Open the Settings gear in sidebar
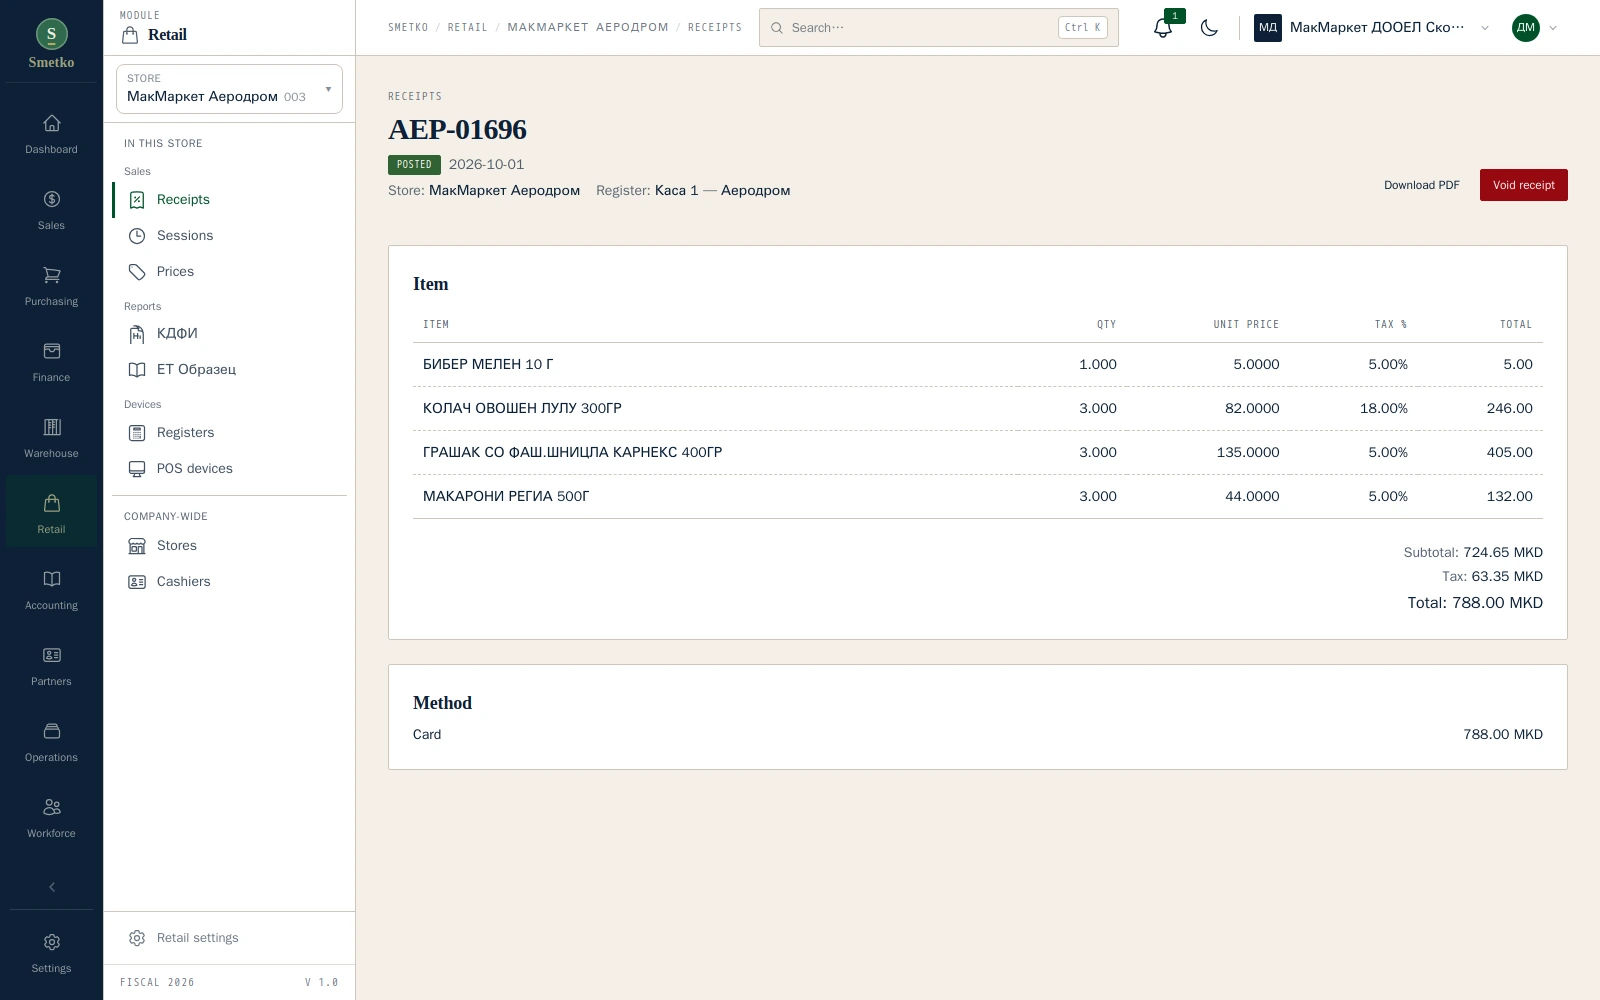Image resolution: width=1600 pixels, height=1000 pixels. (52, 942)
